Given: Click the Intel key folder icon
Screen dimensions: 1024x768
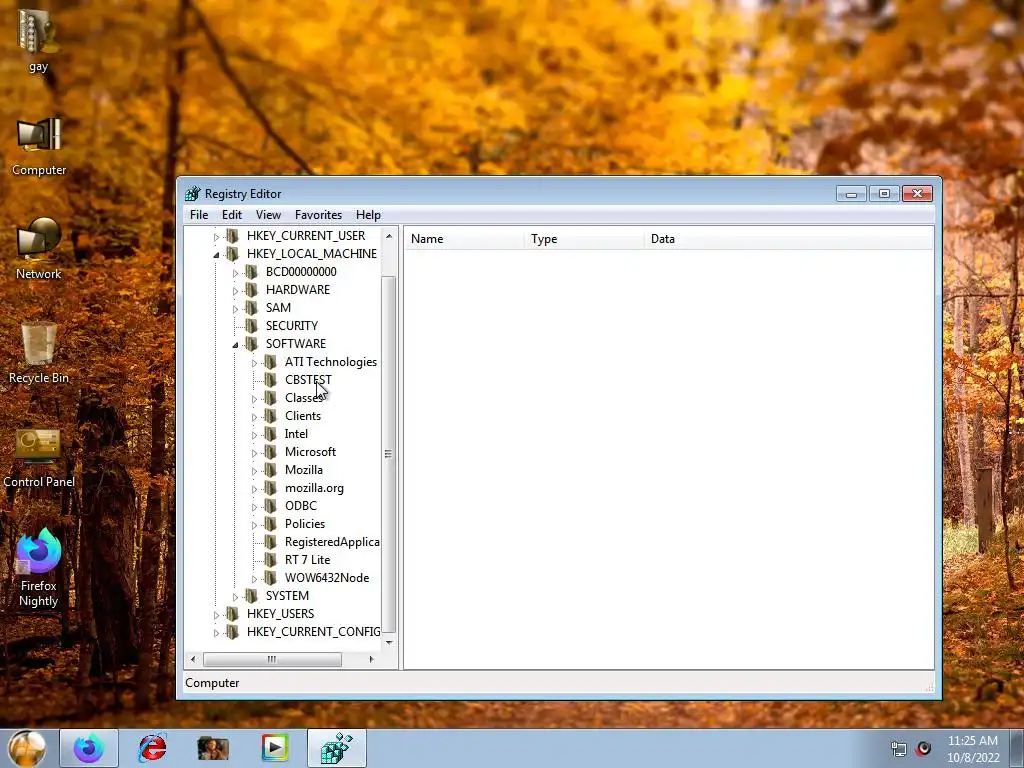Looking at the screenshot, I should 270,434.
